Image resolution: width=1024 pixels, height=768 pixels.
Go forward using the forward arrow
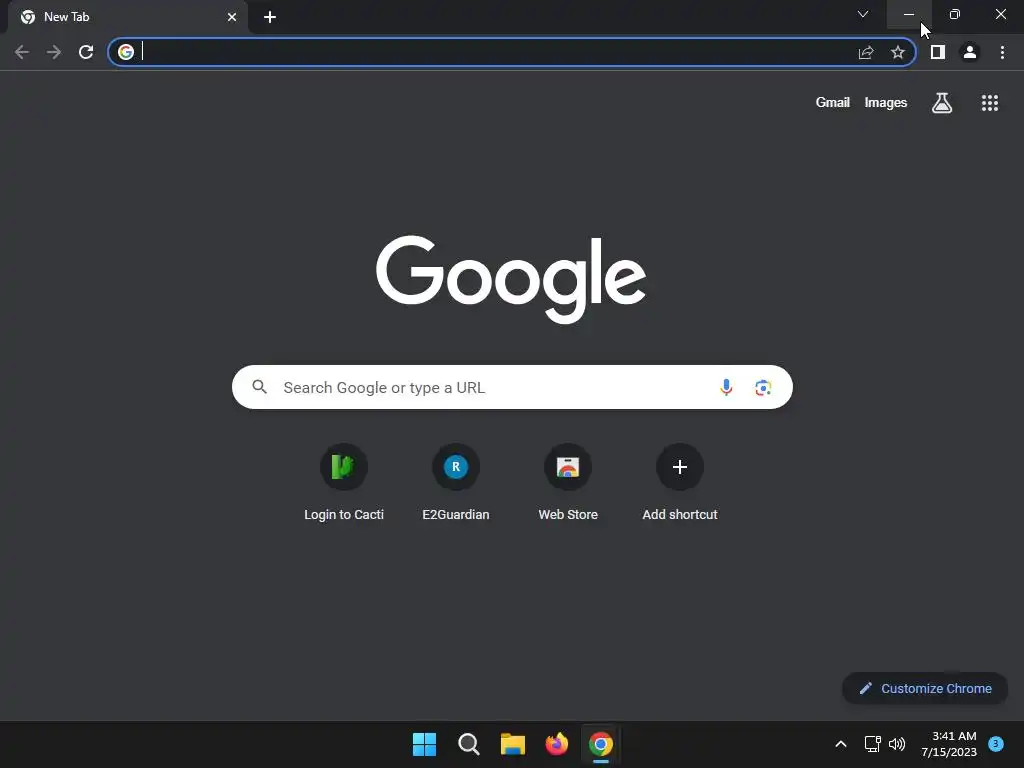point(54,52)
